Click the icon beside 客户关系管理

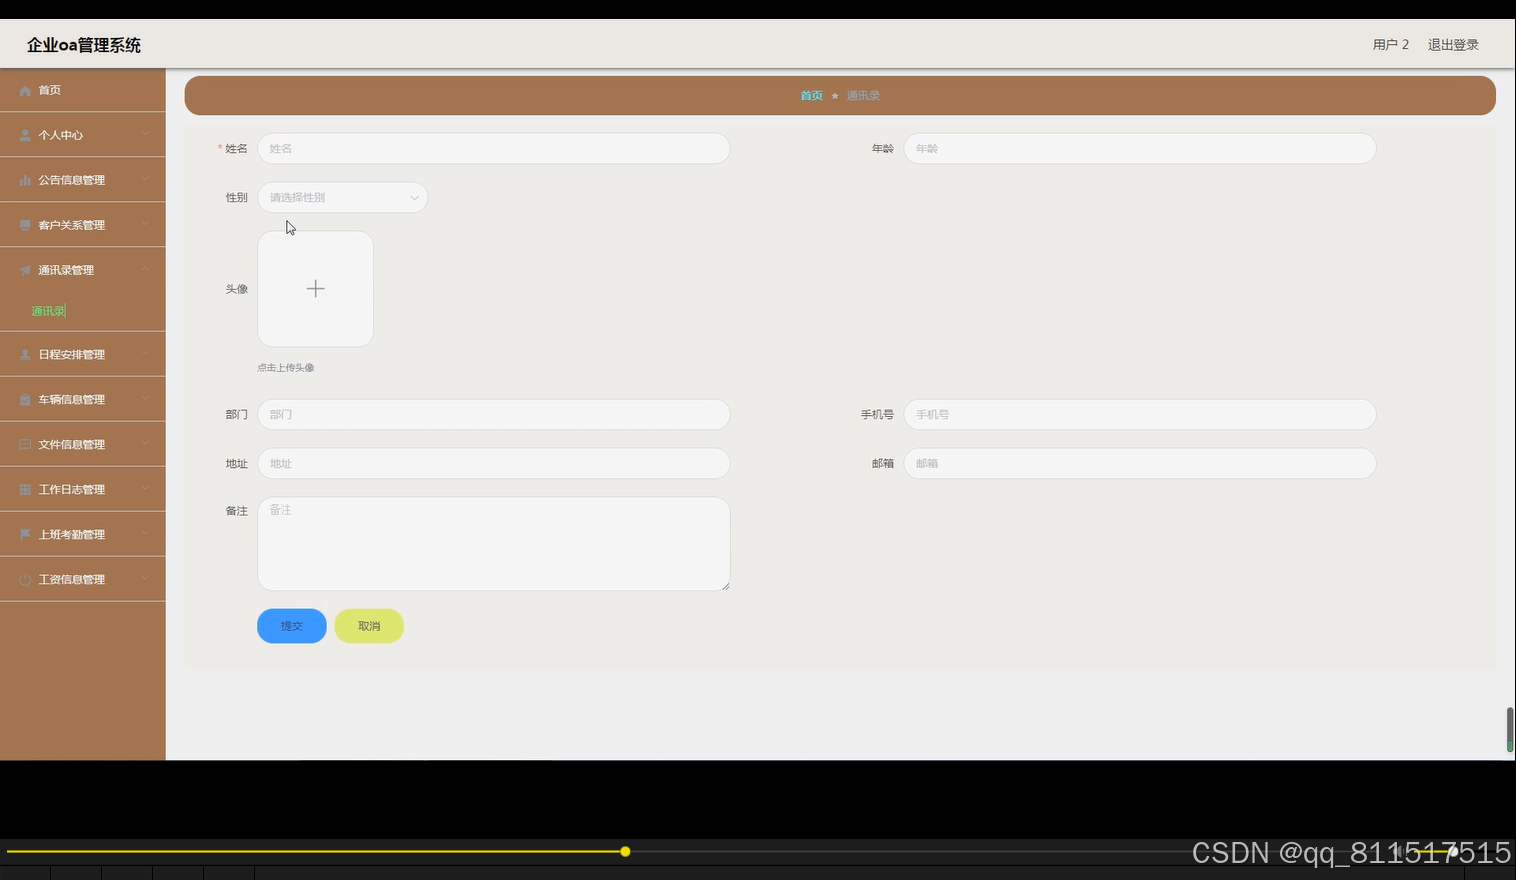[x=25, y=225]
